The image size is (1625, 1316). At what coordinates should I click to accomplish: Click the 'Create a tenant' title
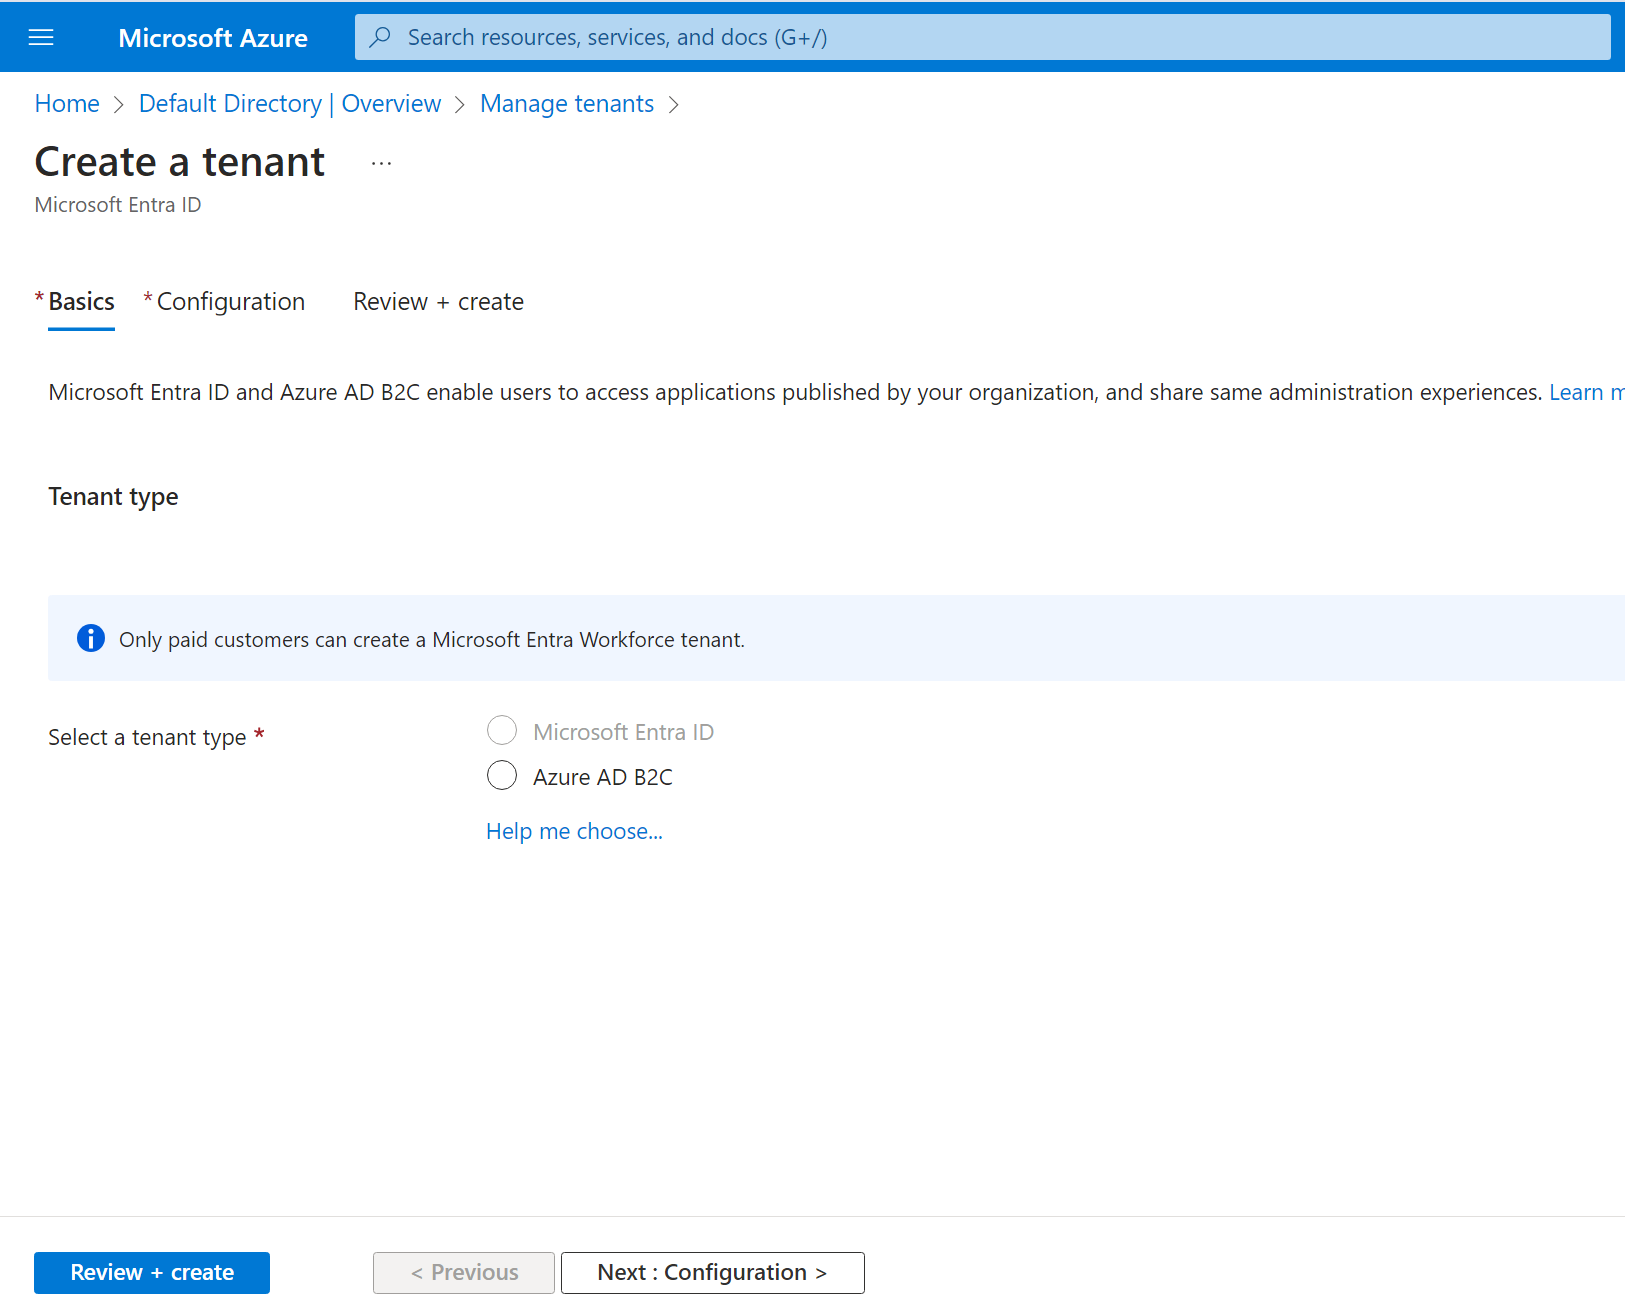coord(180,162)
